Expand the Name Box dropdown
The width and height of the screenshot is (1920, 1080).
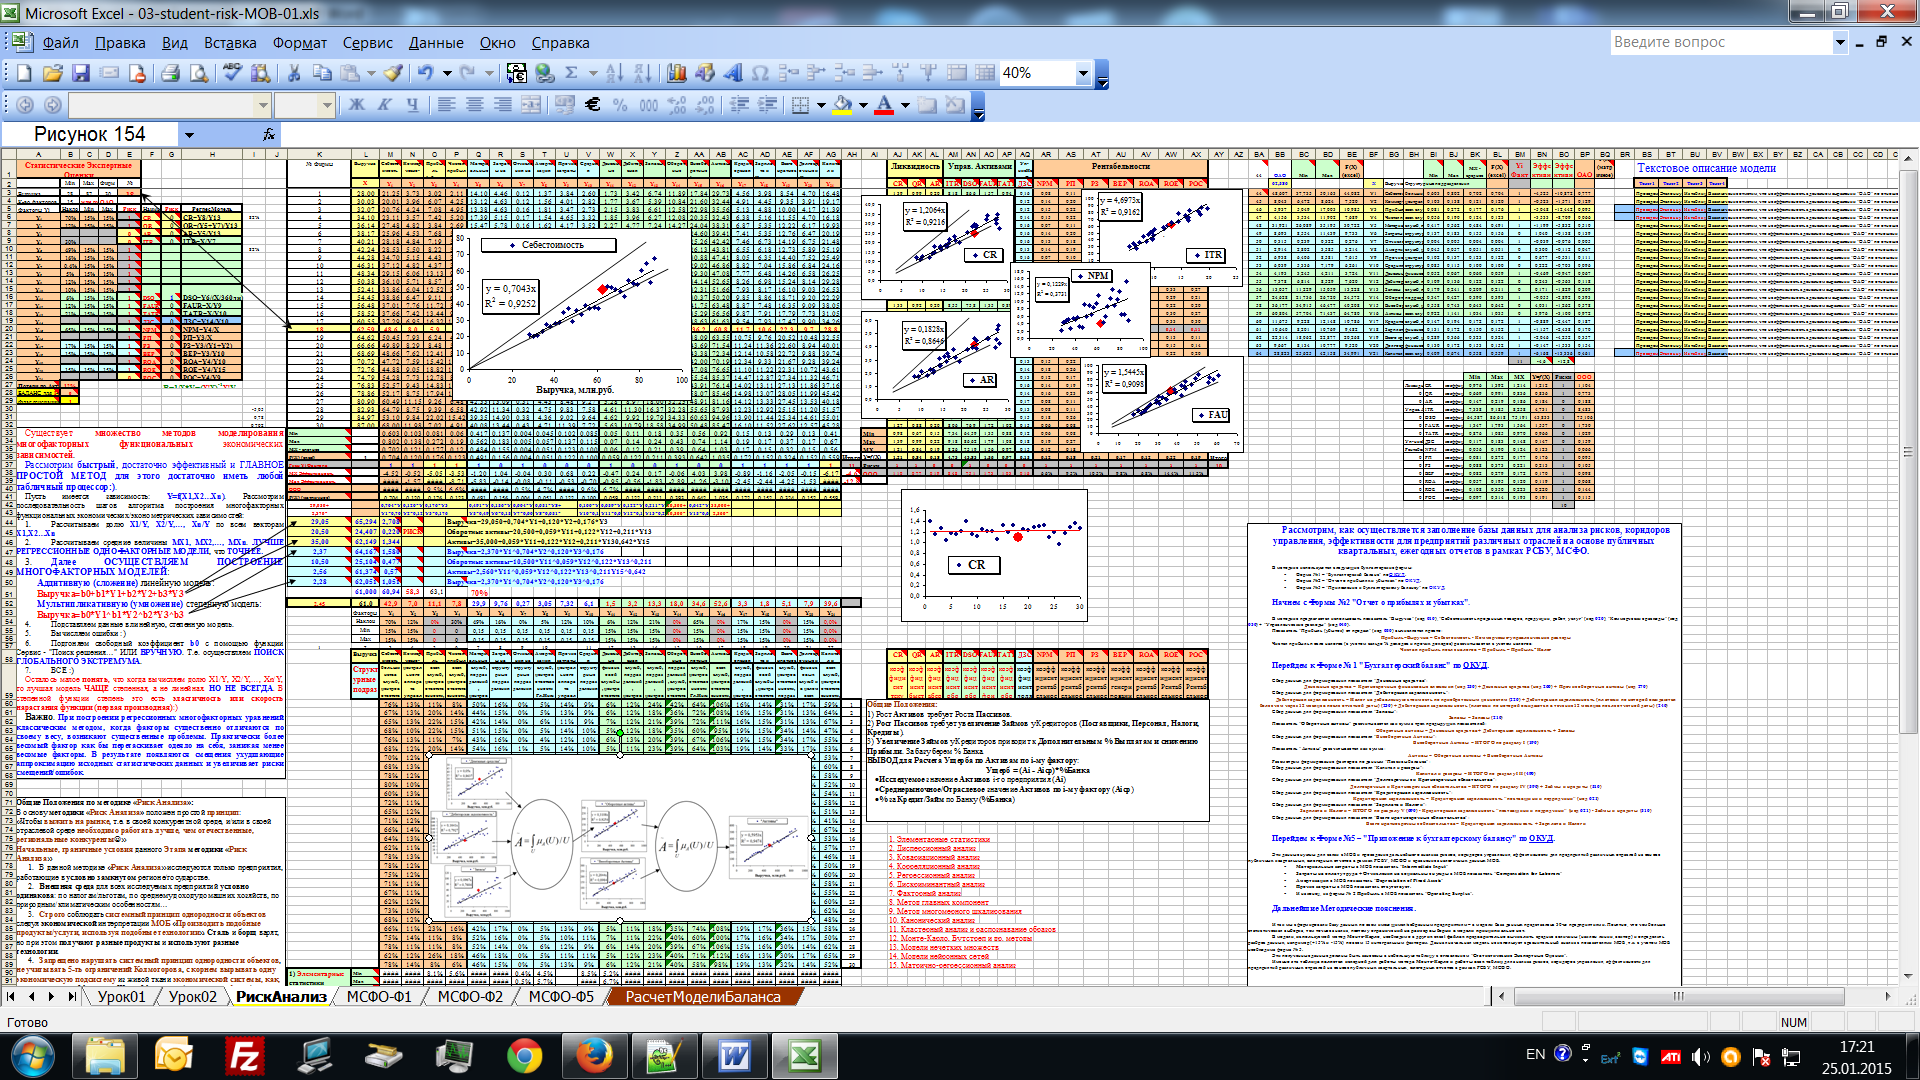(x=188, y=134)
